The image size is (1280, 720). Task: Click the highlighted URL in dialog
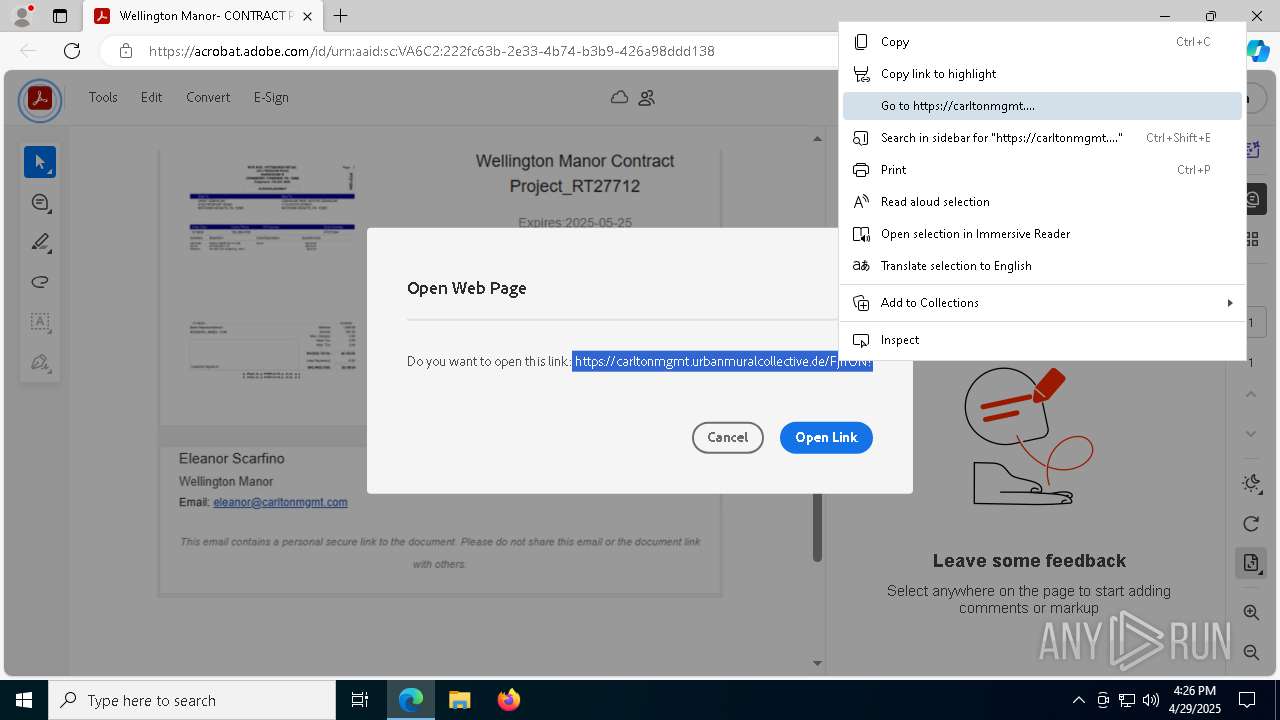[722, 361]
